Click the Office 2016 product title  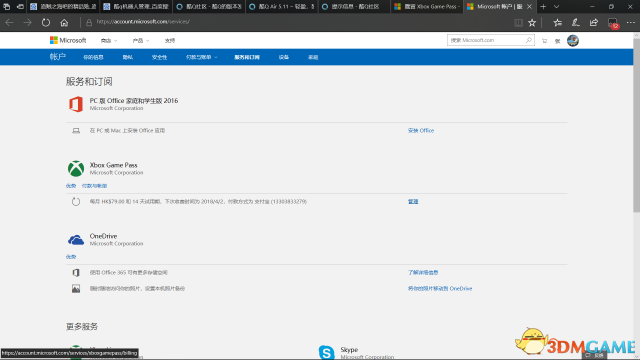click(134, 100)
